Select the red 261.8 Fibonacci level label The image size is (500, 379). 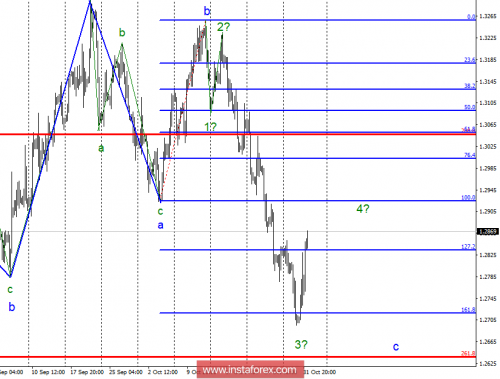click(x=468, y=353)
